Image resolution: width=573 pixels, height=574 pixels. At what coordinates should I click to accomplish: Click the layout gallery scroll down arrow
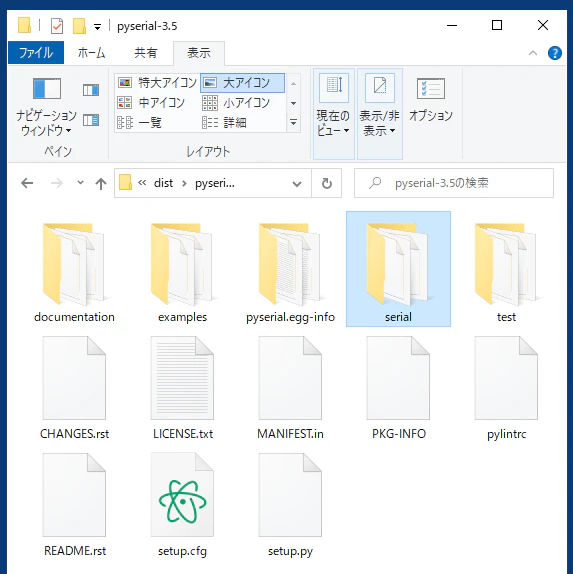tap(293, 104)
